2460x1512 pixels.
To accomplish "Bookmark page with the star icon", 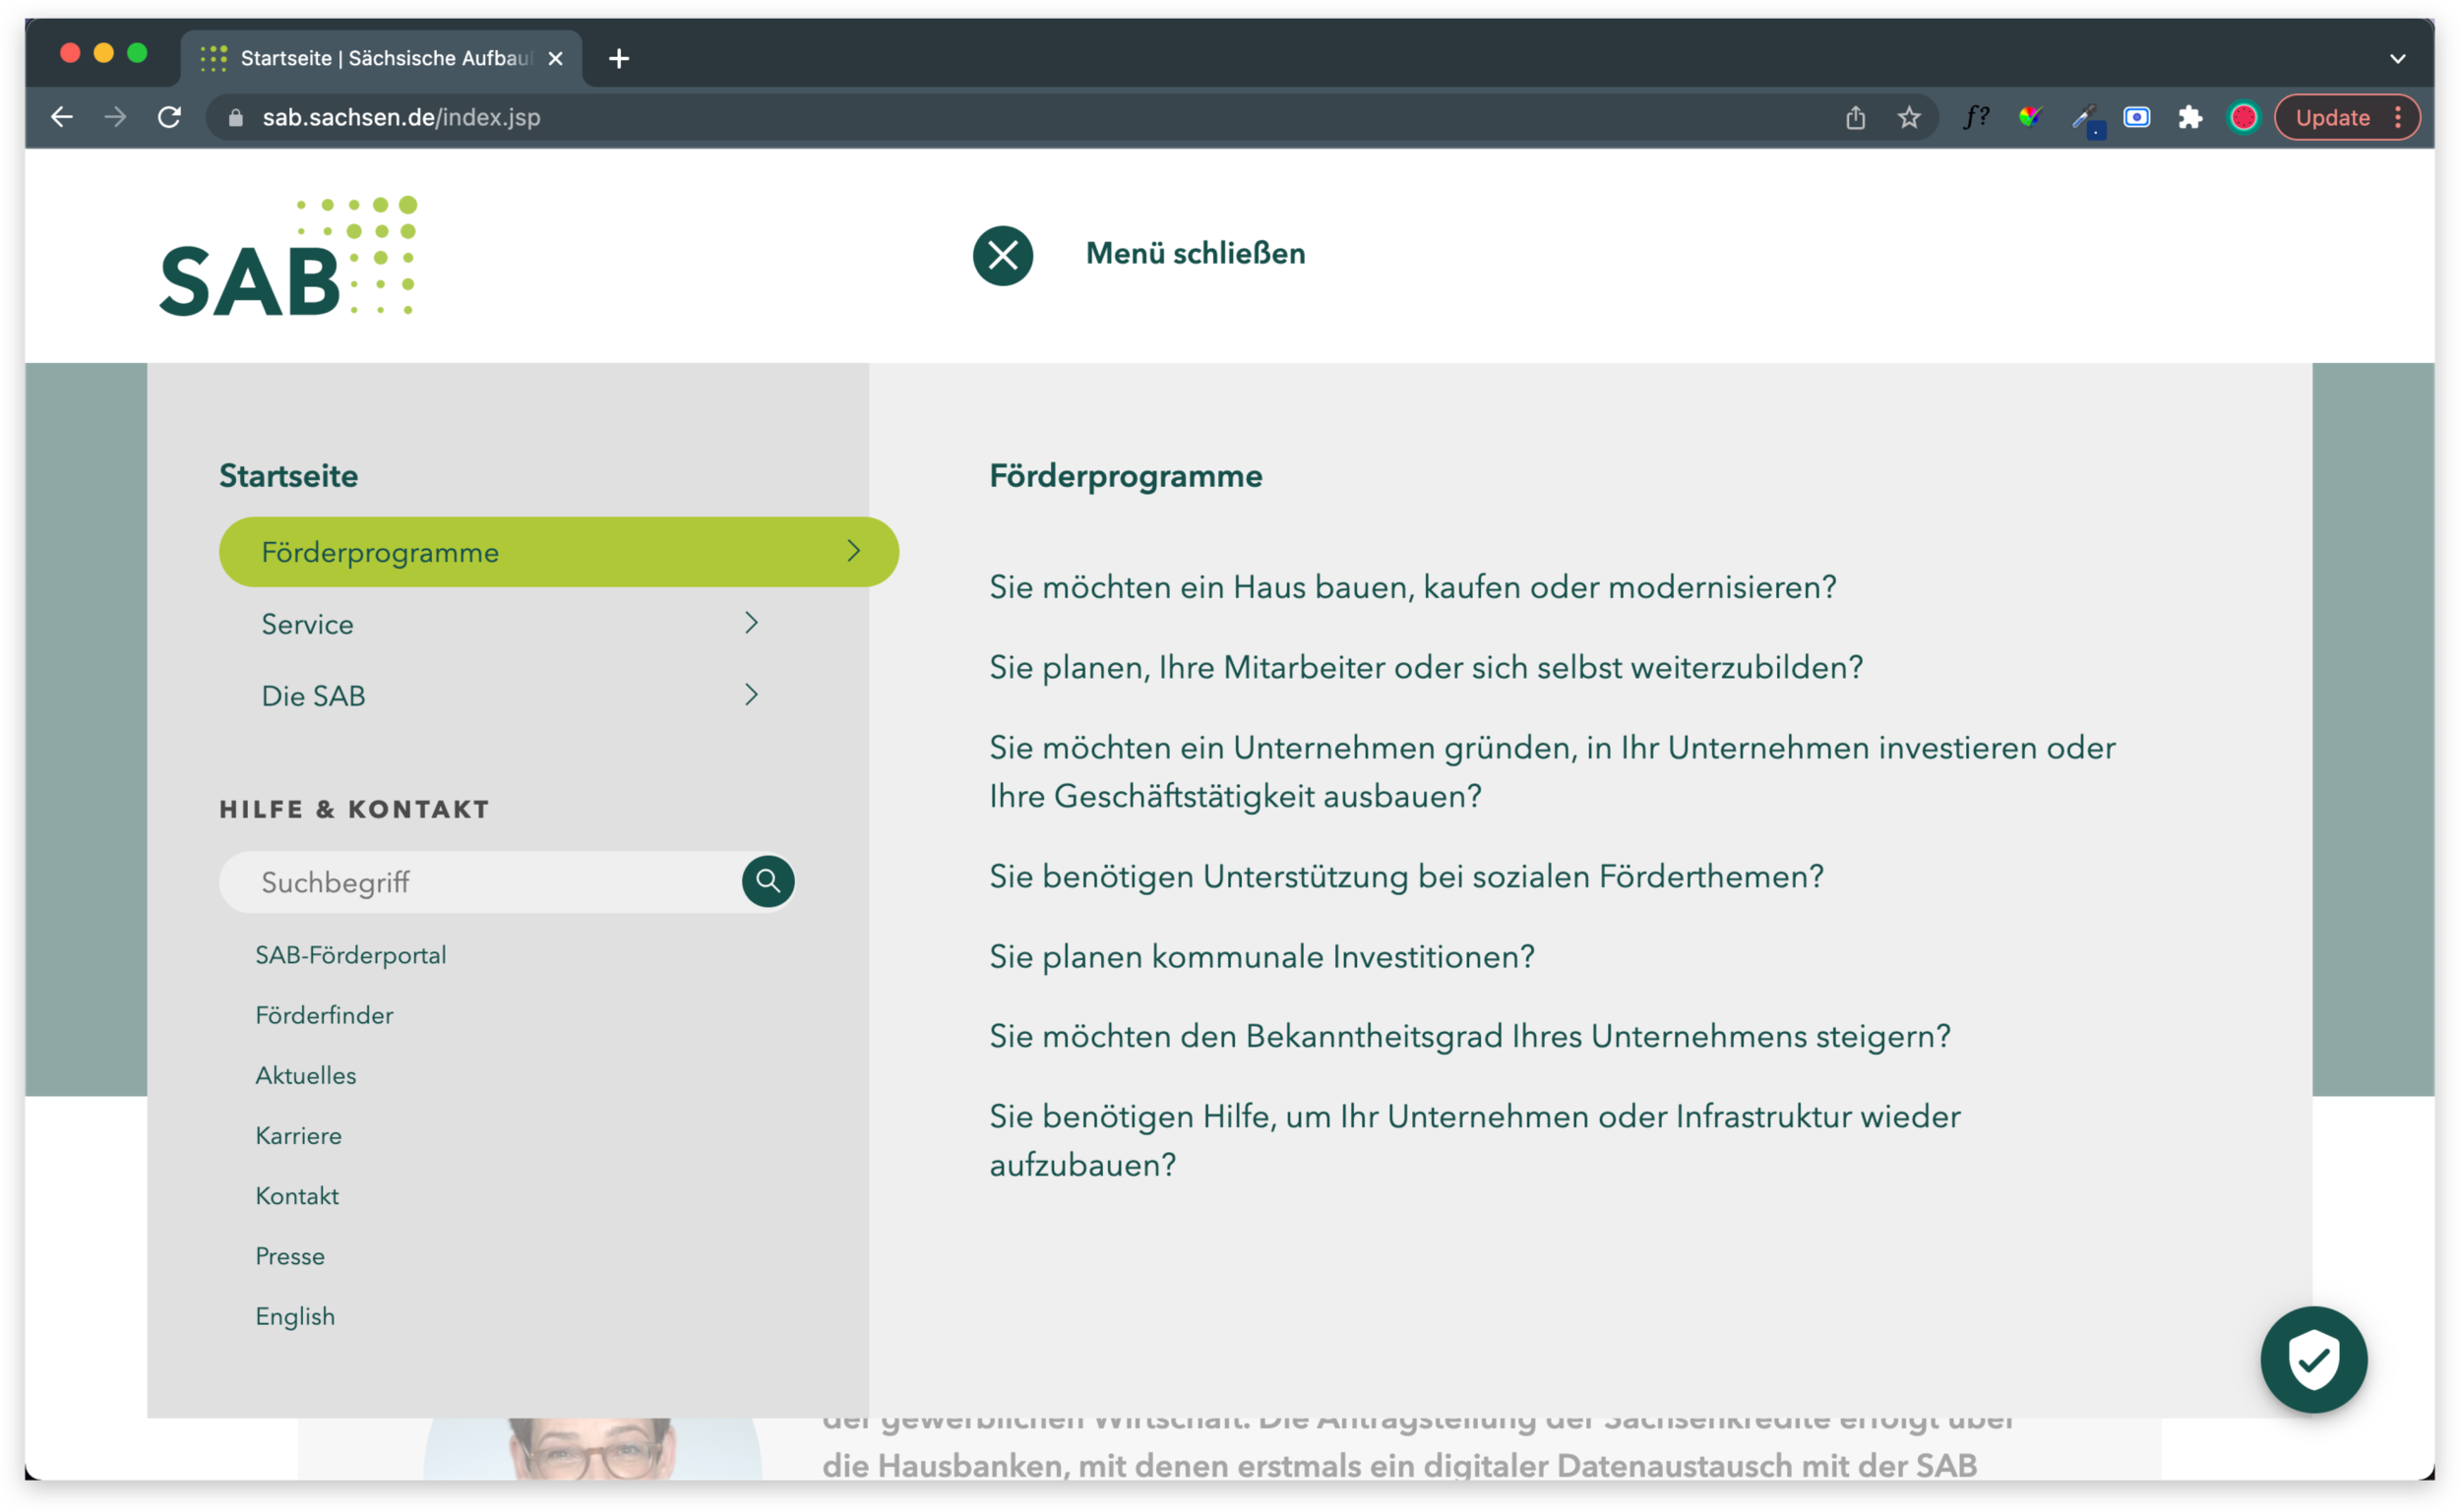I will click(1908, 117).
